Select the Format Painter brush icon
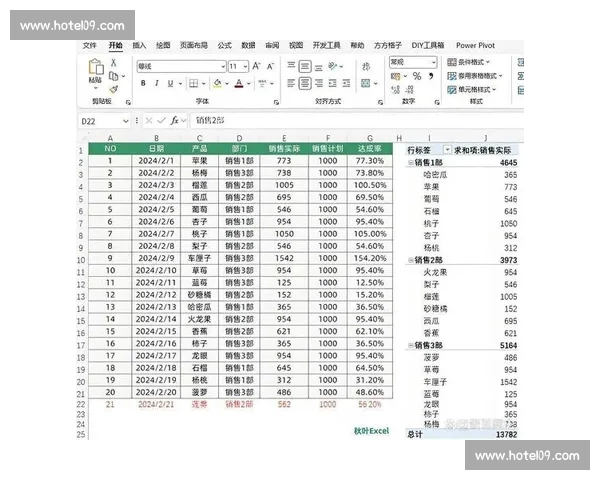This screenshot has height=480, width=600. click(114, 90)
